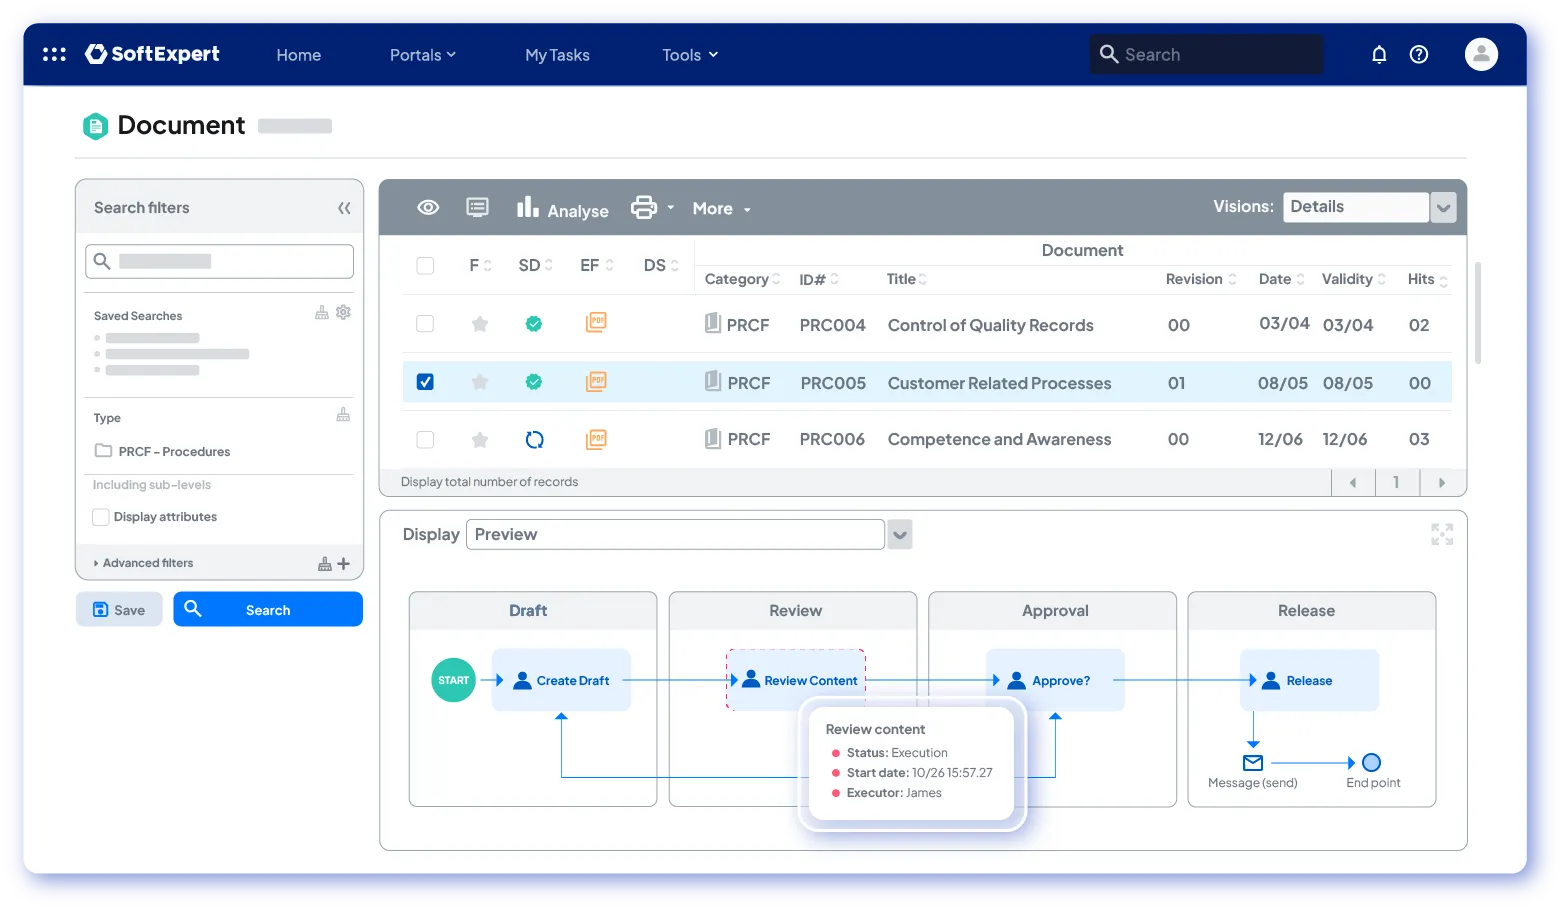Check the Control of Quality Records row

click(425, 324)
